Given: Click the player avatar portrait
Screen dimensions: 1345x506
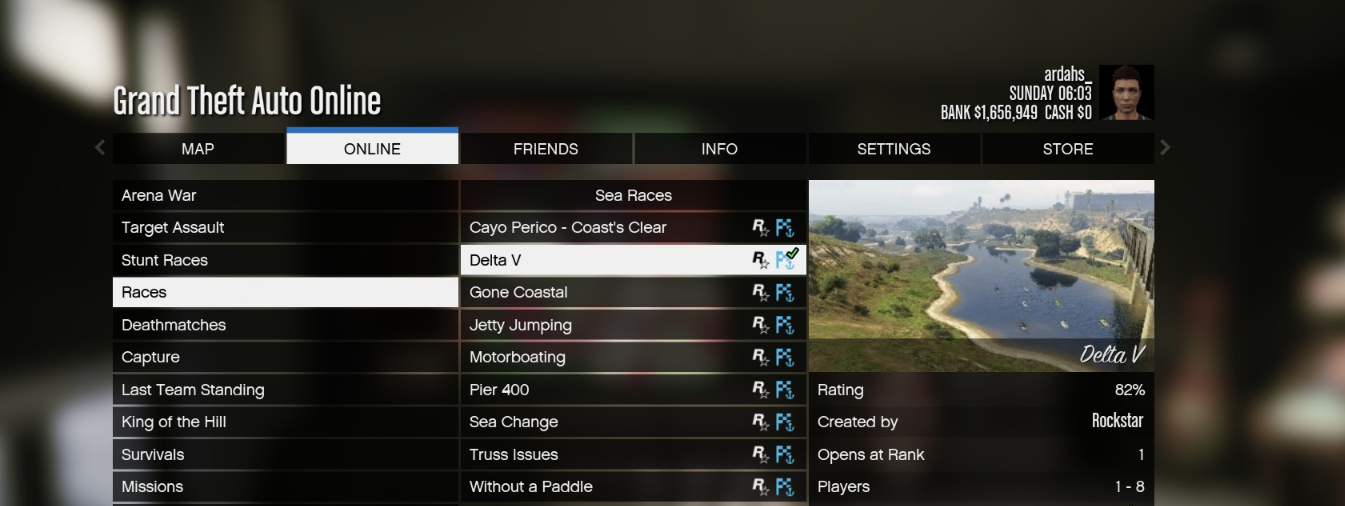Looking at the screenshot, I should pos(1127,93).
